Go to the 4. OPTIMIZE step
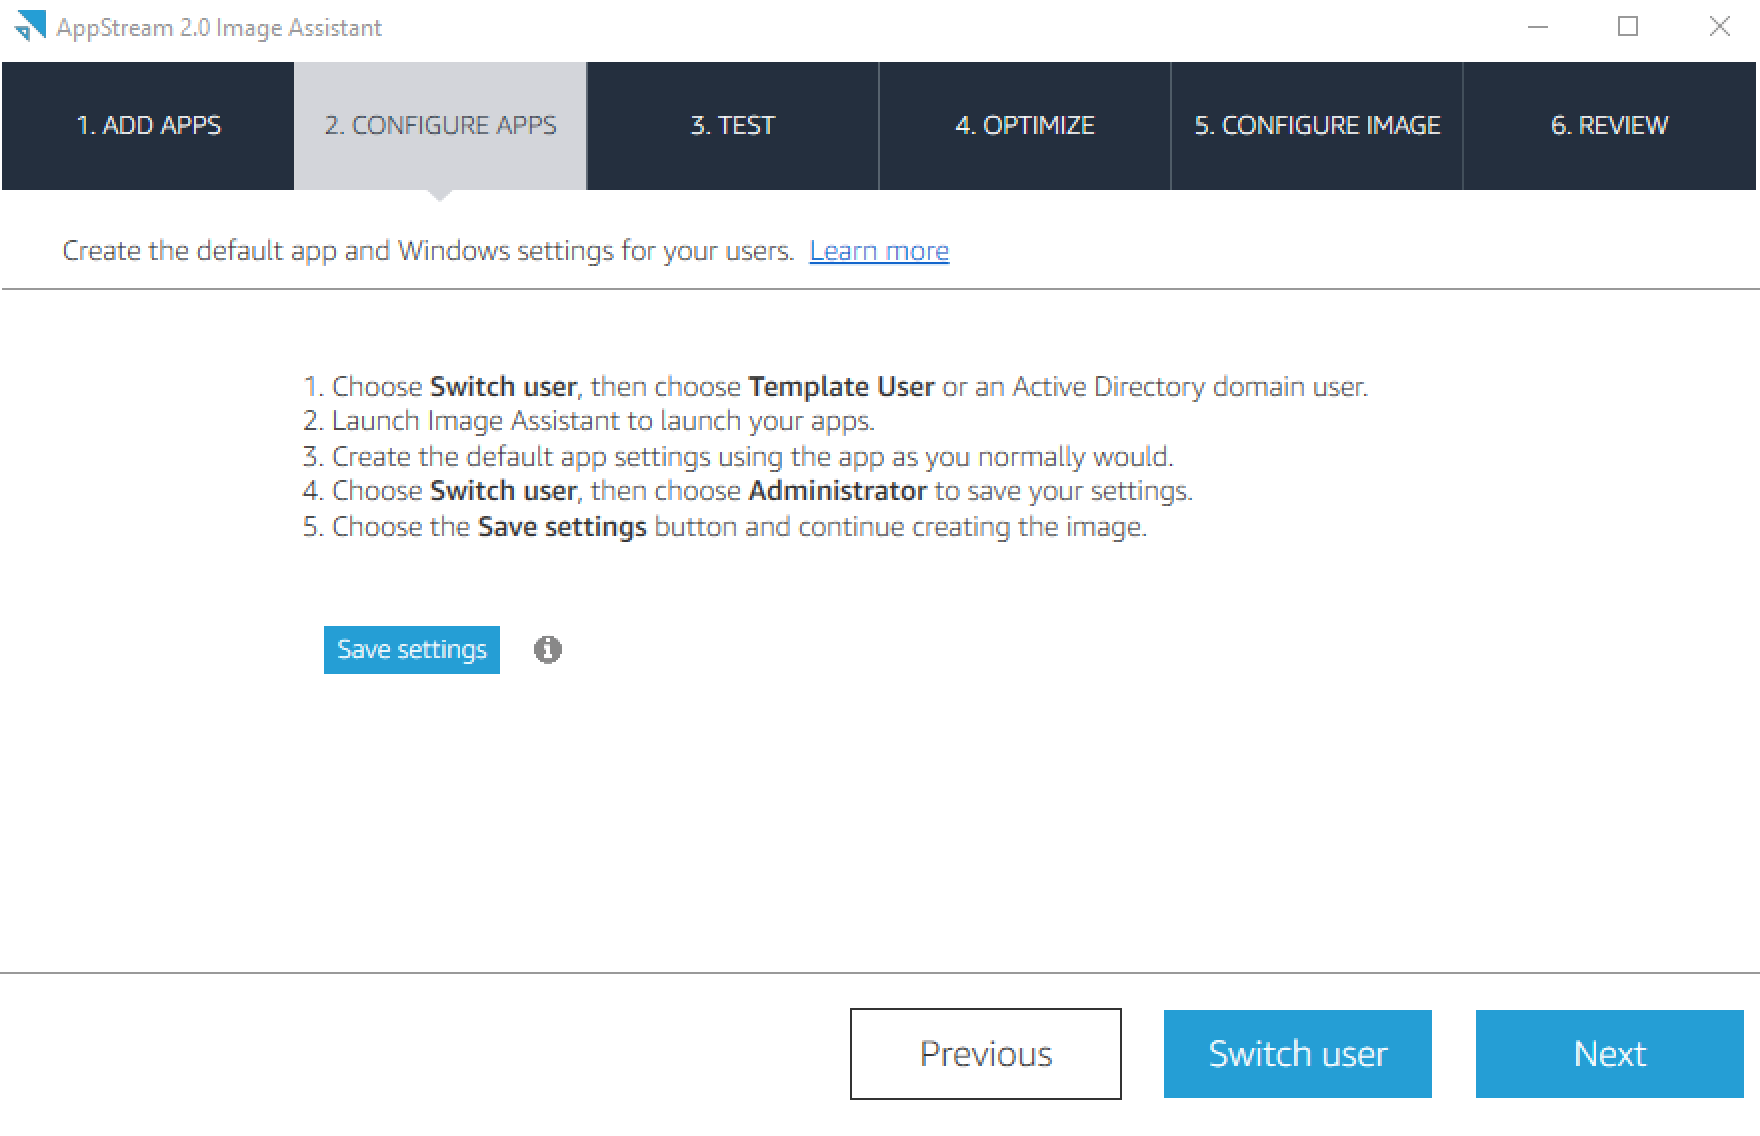The height and width of the screenshot is (1136, 1760). pyautogui.click(x=1024, y=126)
